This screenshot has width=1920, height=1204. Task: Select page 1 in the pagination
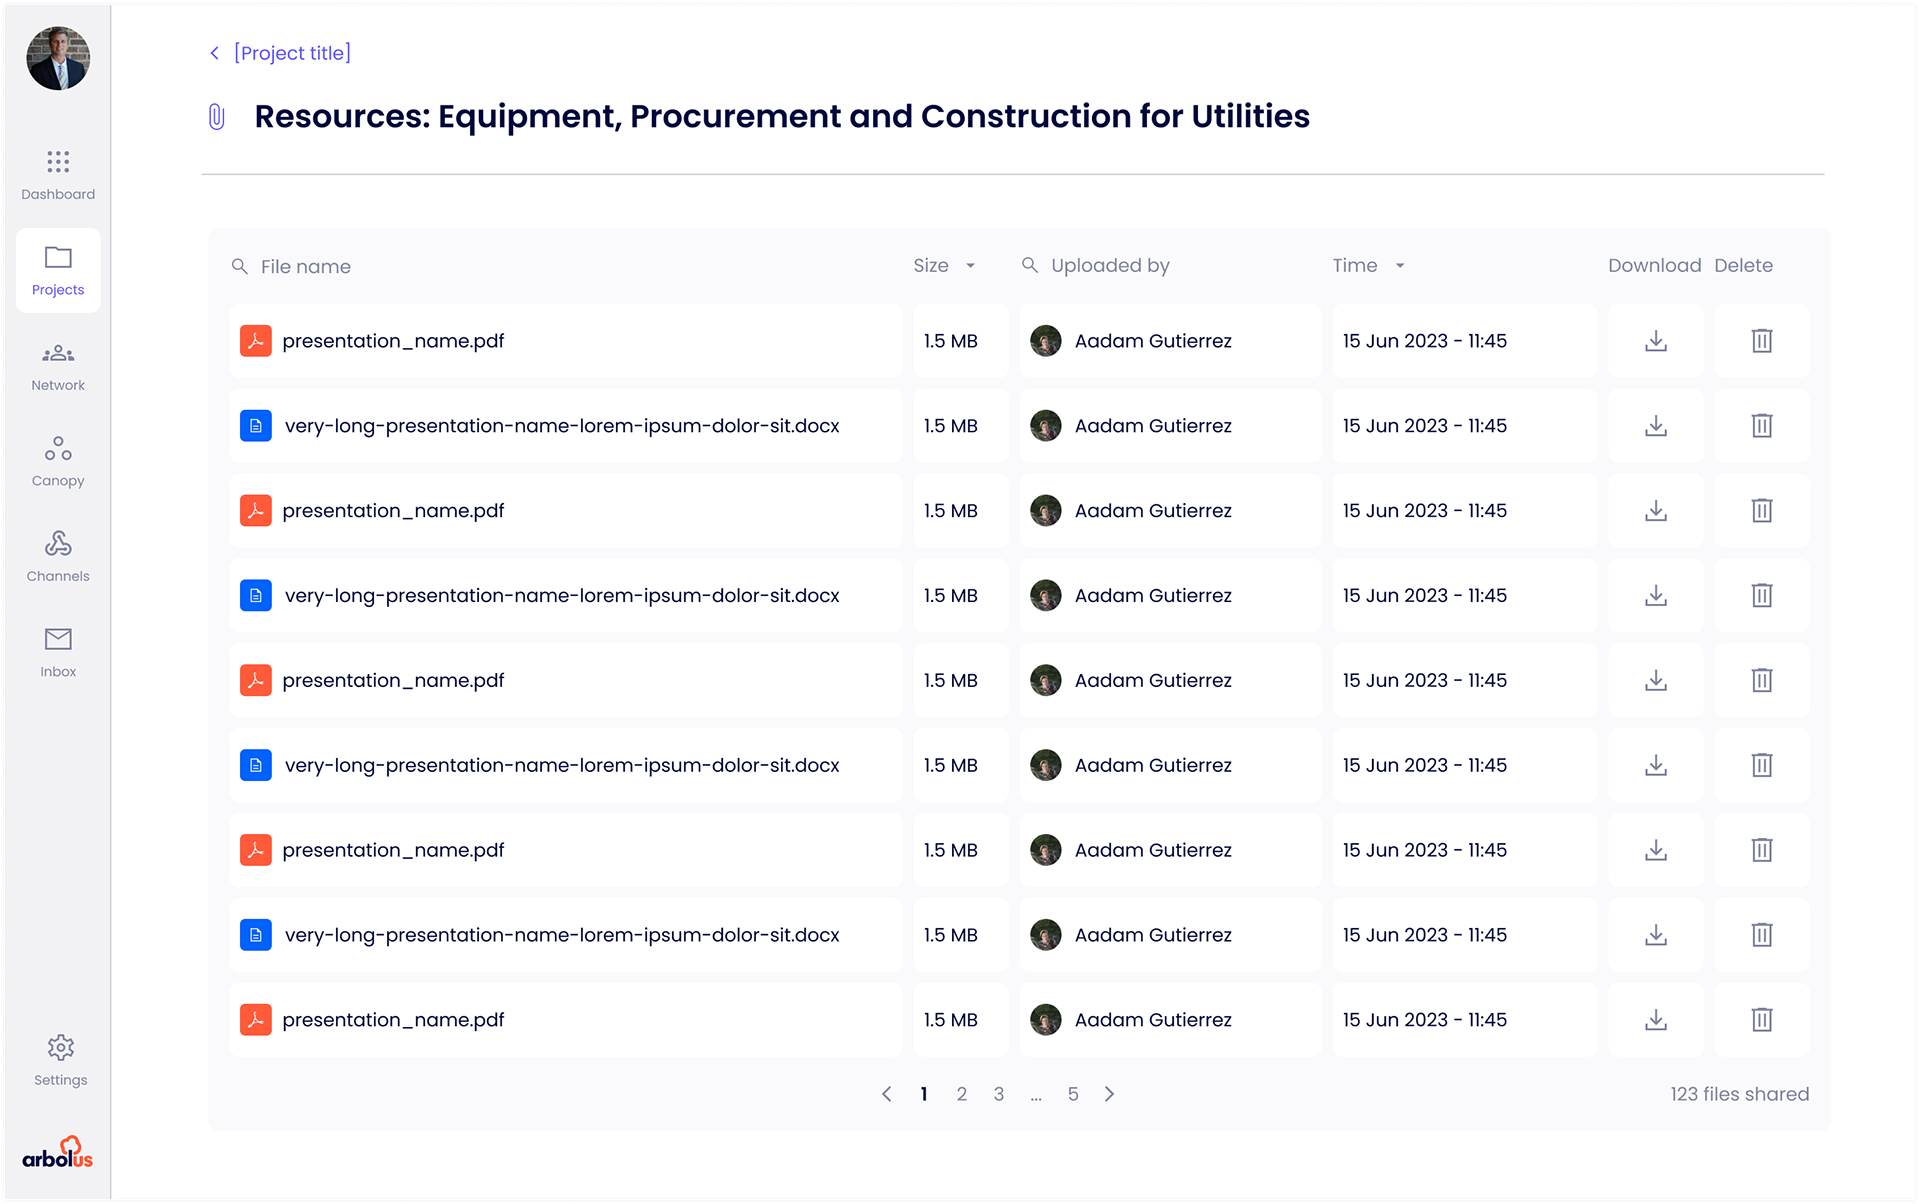pos(924,1095)
